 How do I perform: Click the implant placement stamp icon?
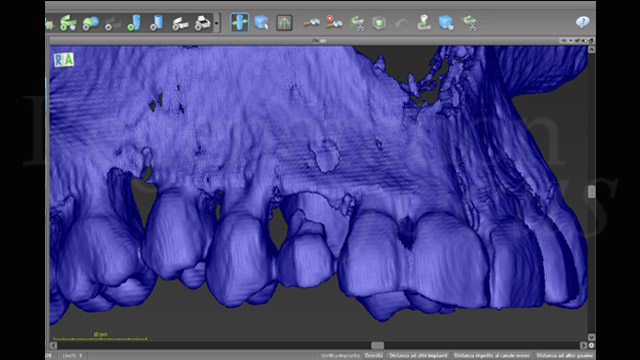click(424, 22)
